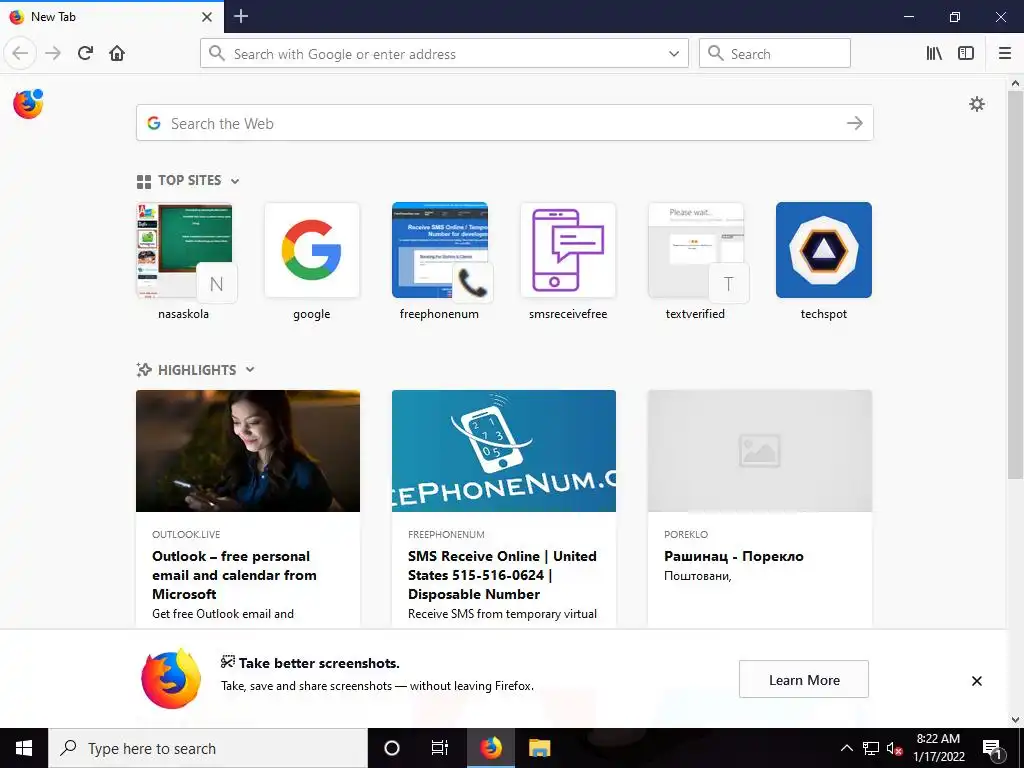Viewport: 1024px width, 768px height.
Task: Toggle the sidebar view icon
Action: click(966, 53)
